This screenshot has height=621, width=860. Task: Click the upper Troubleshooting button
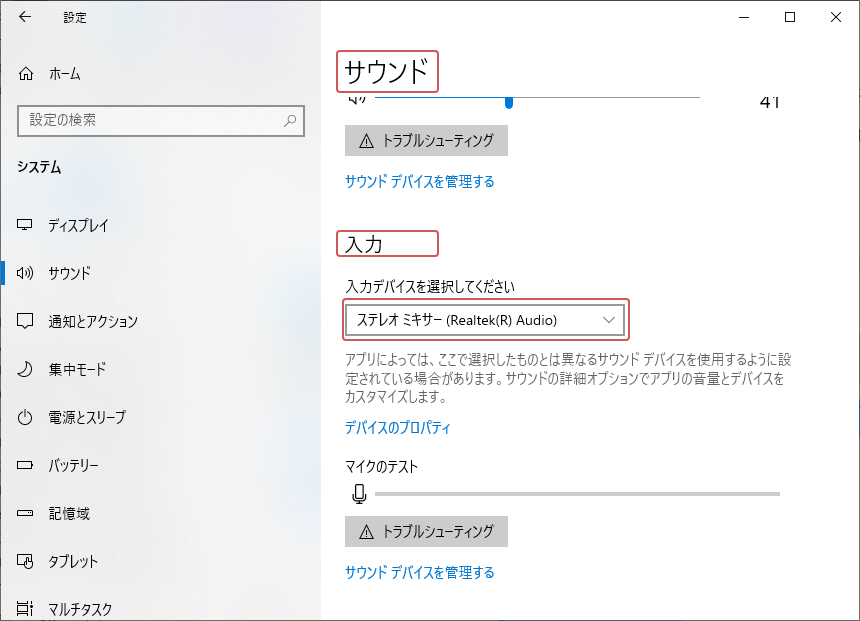(x=426, y=141)
